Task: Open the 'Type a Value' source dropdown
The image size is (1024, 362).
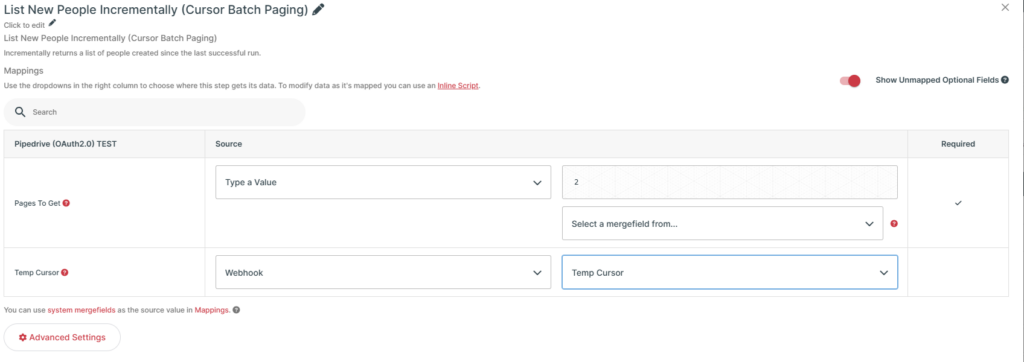Action: pyautogui.click(x=383, y=182)
